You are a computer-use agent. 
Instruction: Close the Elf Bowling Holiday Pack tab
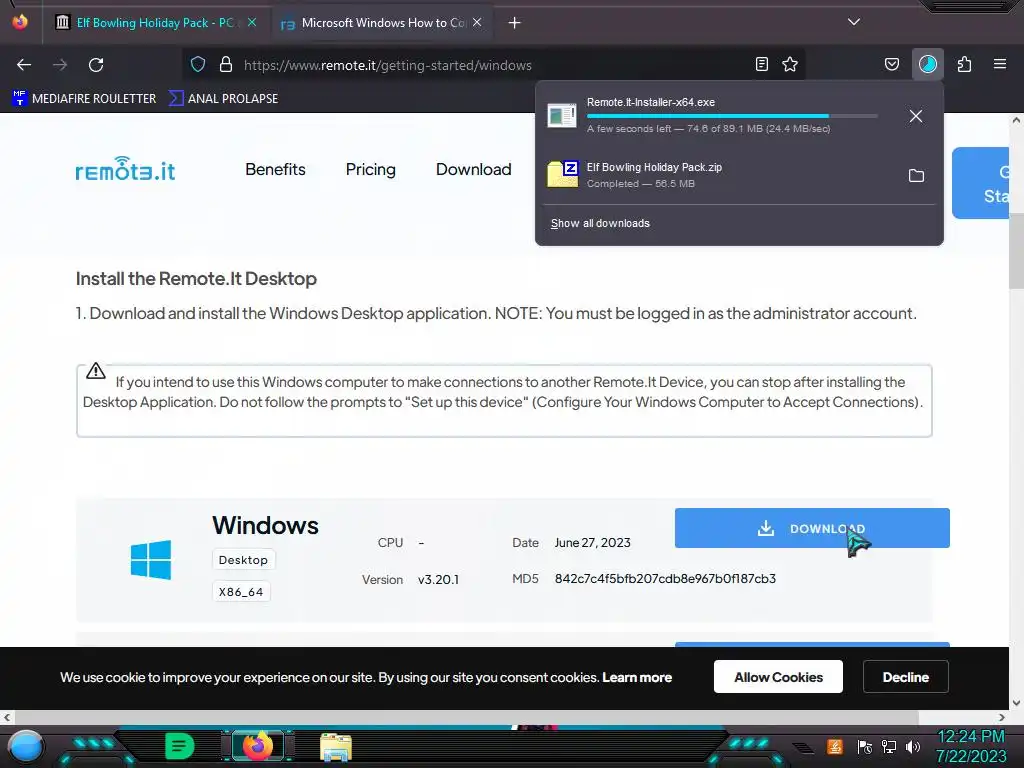[x=252, y=22]
